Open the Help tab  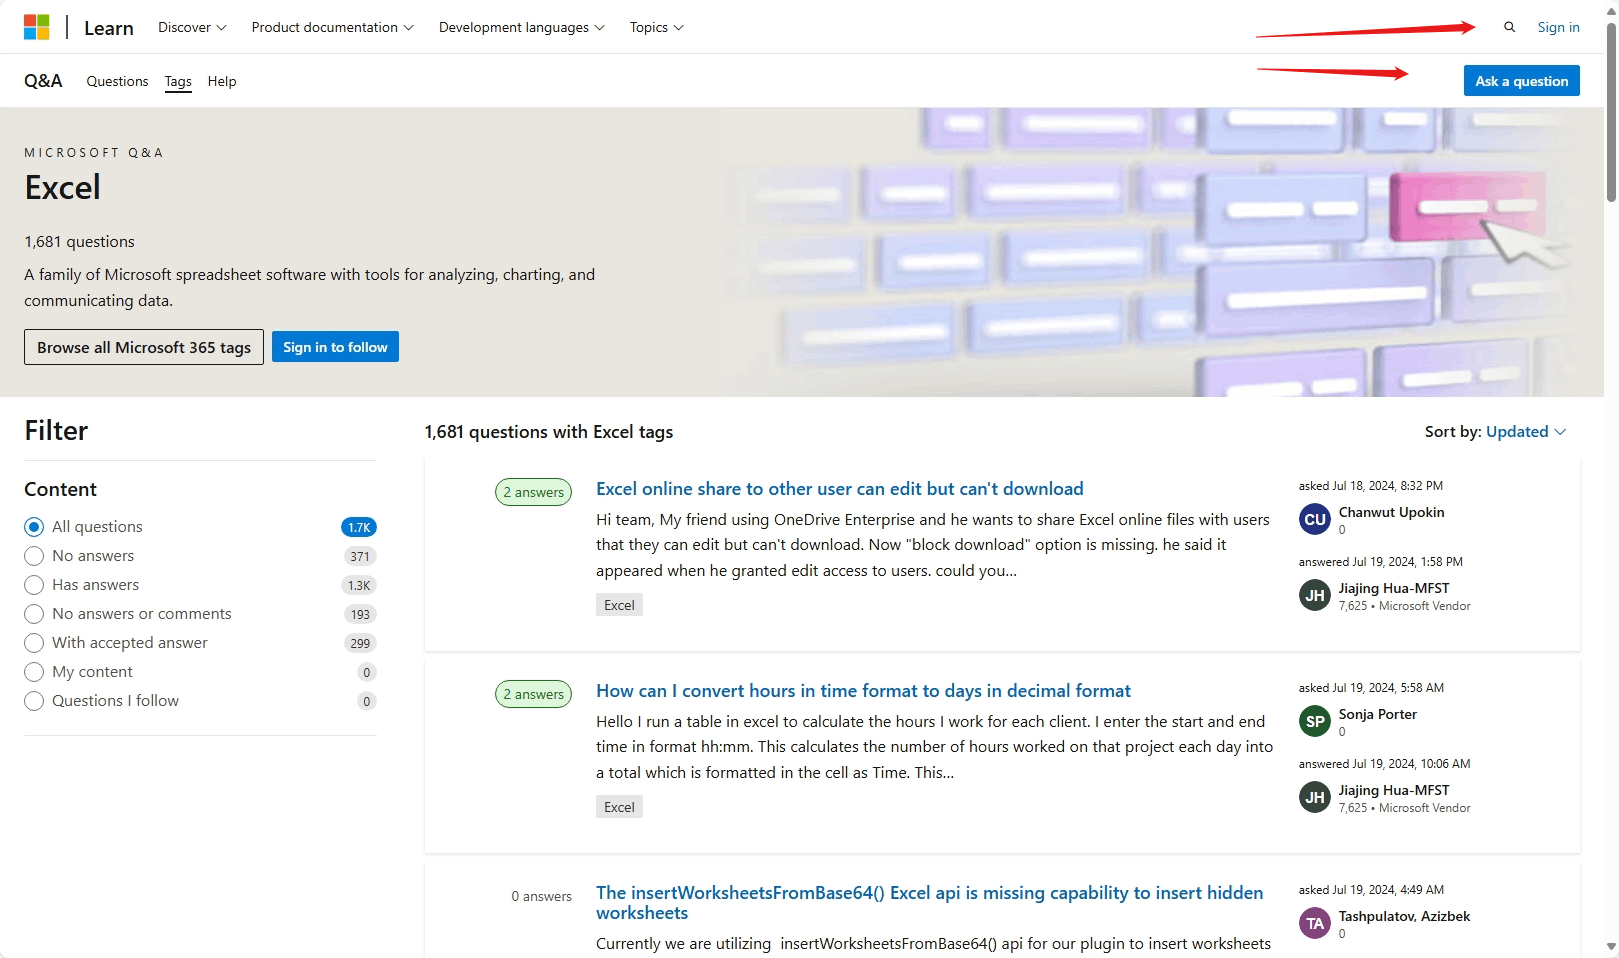click(x=222, y=81)
